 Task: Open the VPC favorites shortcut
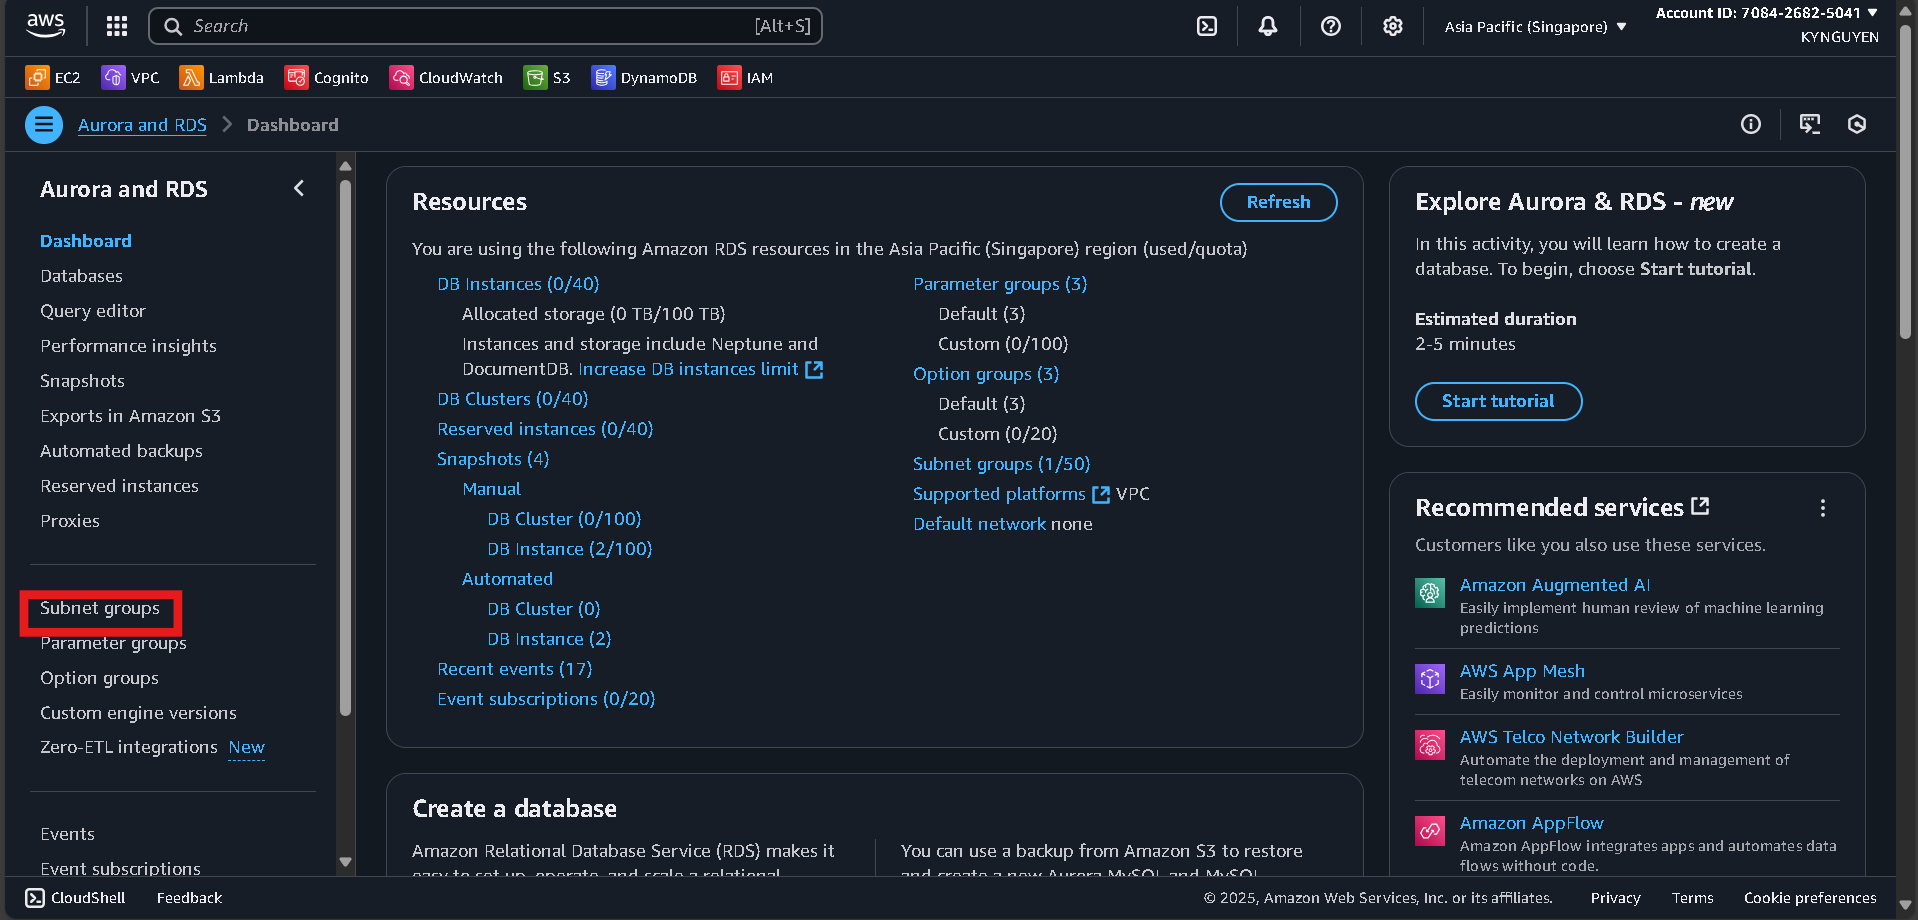(130, 77)
